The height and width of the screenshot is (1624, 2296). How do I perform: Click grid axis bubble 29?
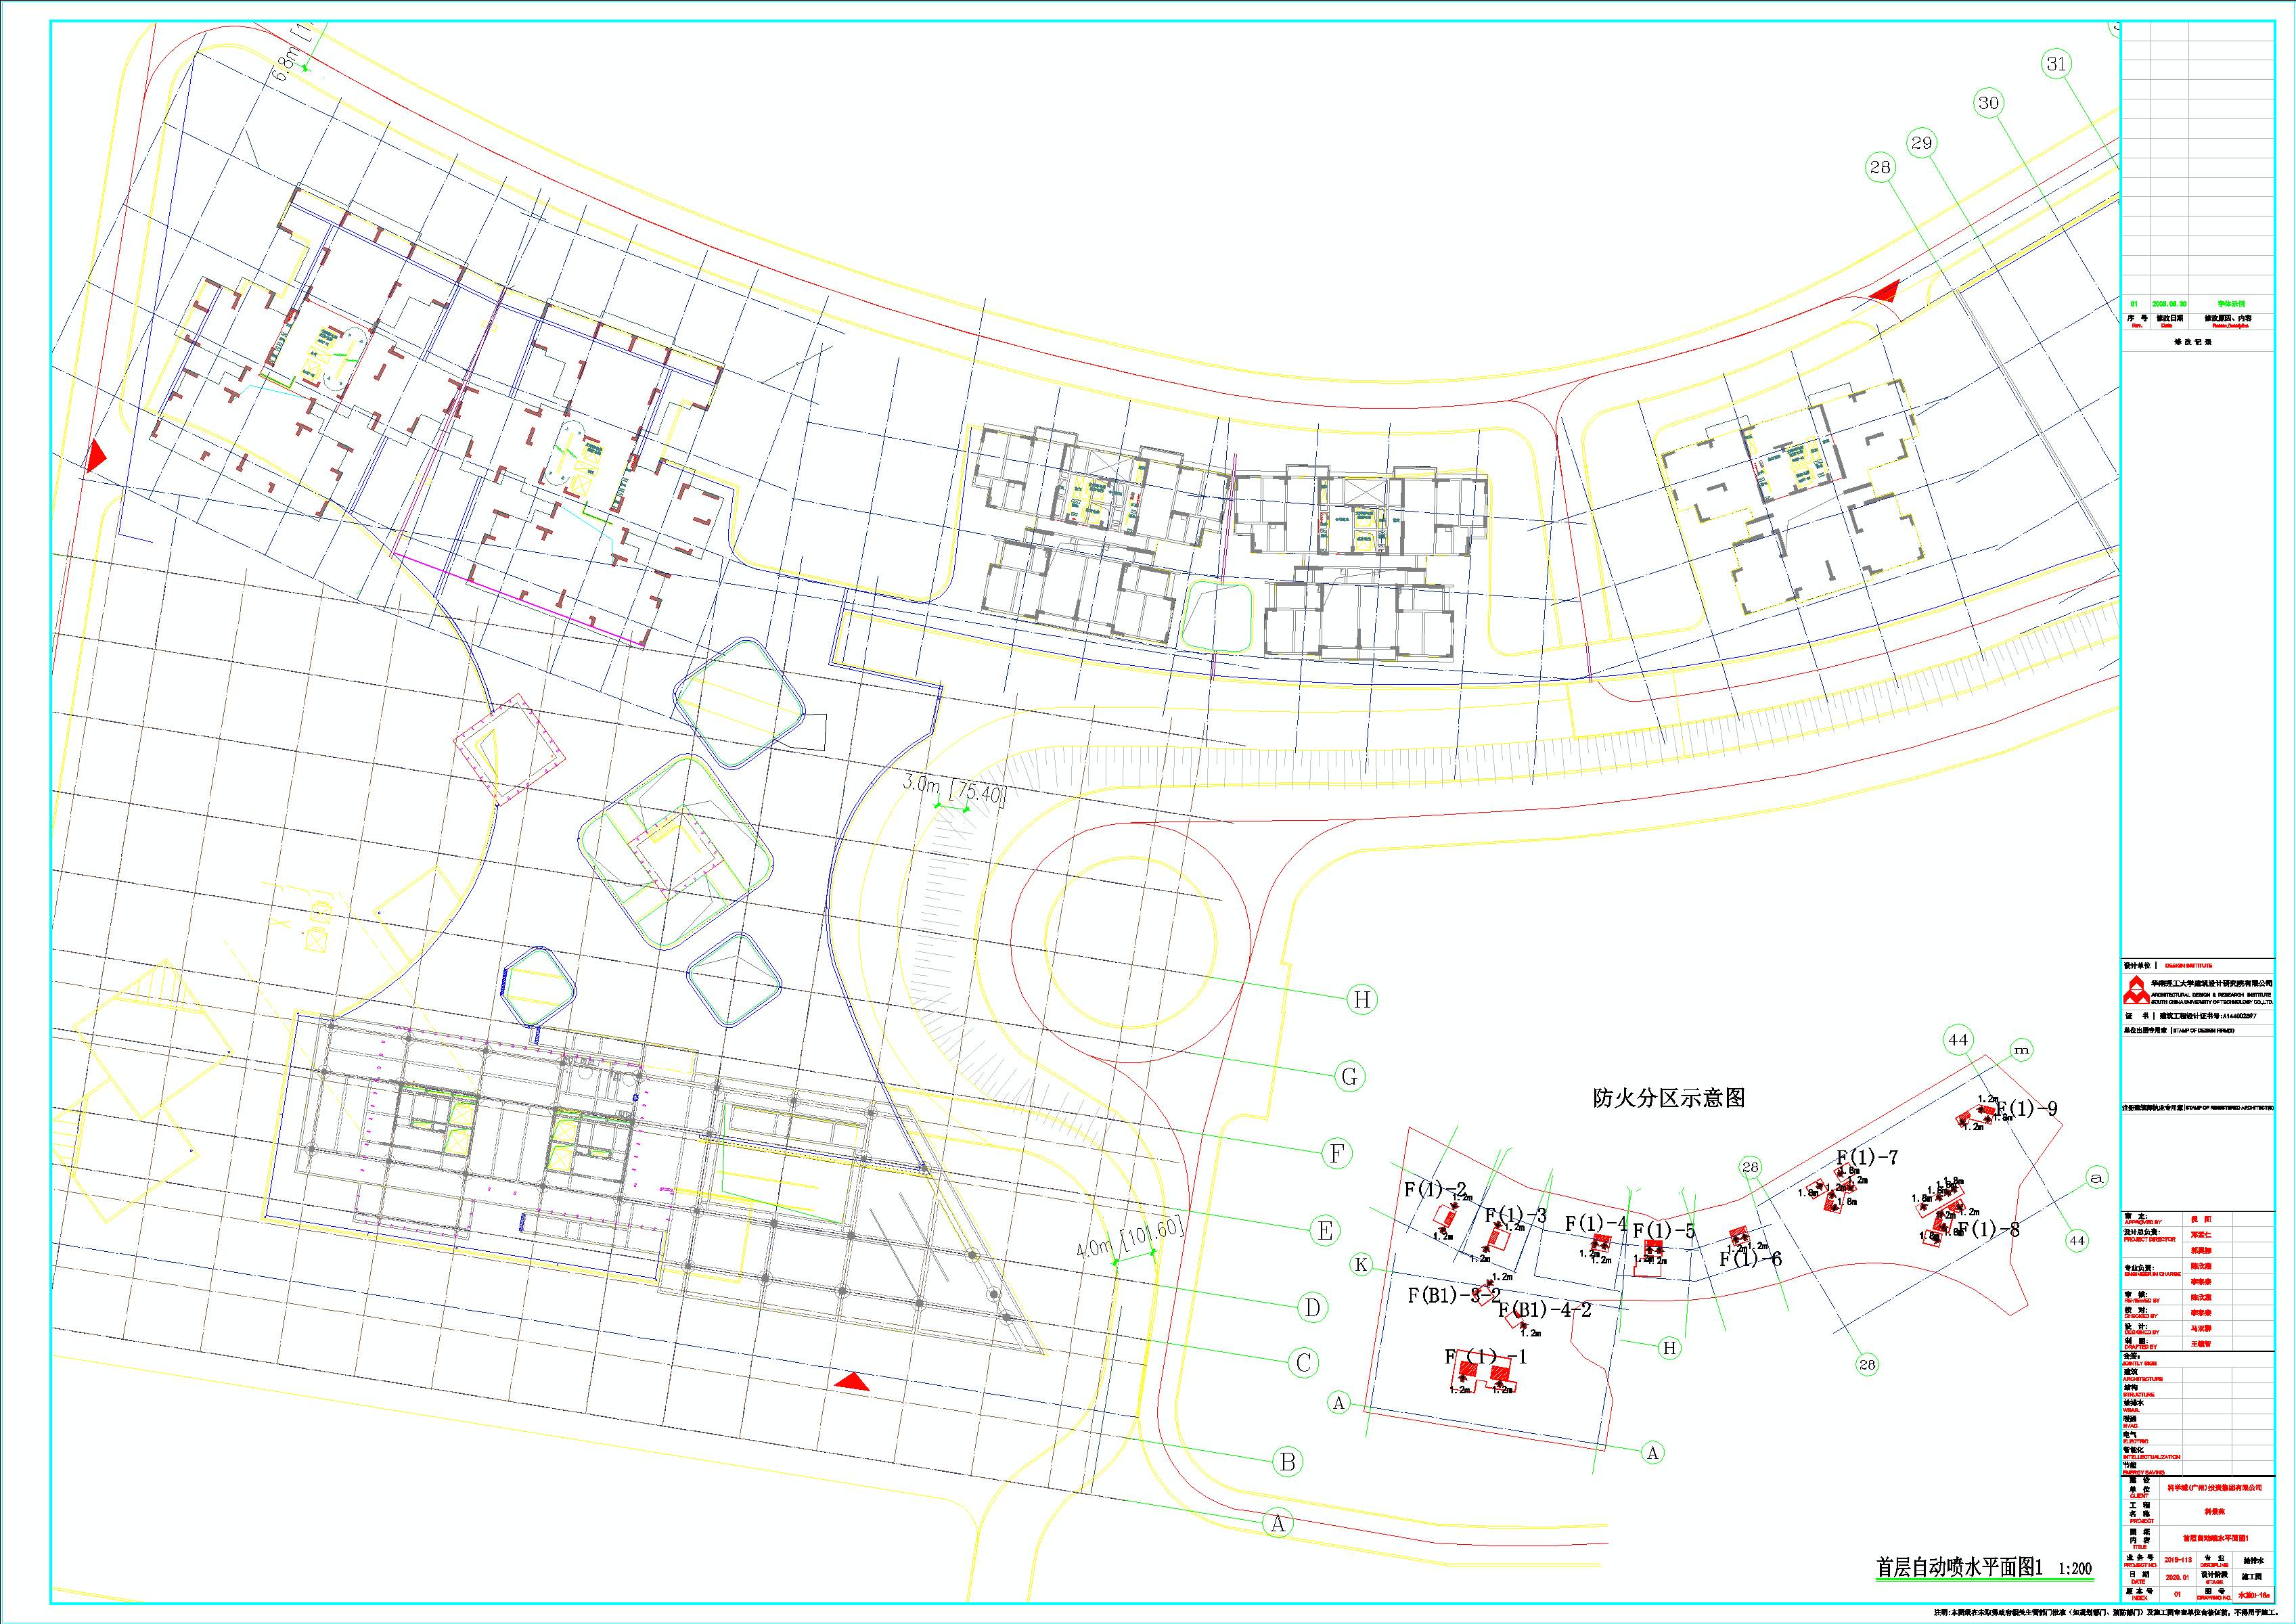tap(1921, 143)
